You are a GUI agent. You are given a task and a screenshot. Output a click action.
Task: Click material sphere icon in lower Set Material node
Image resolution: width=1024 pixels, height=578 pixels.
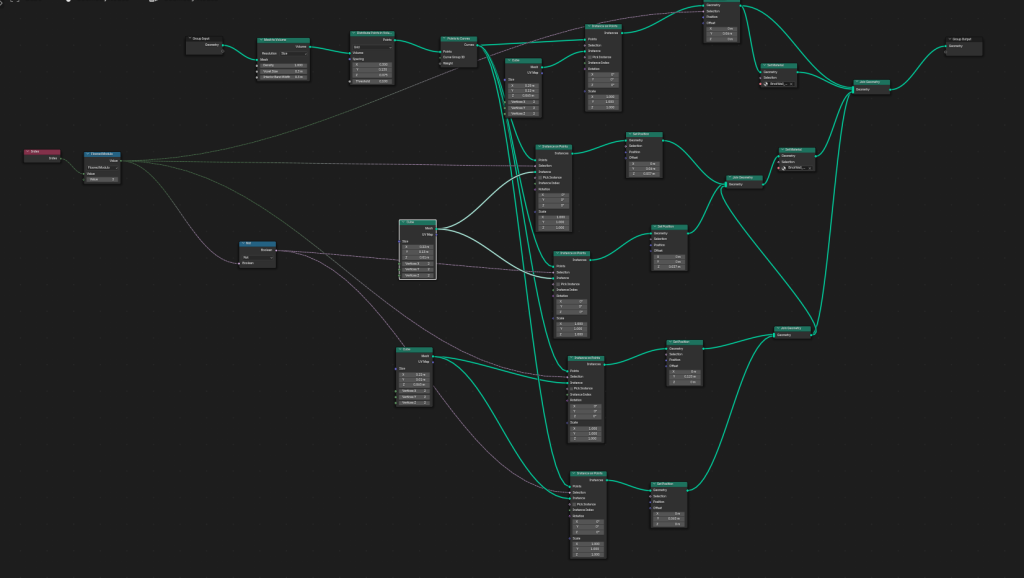pyautogui.click(x=784, y=167)
